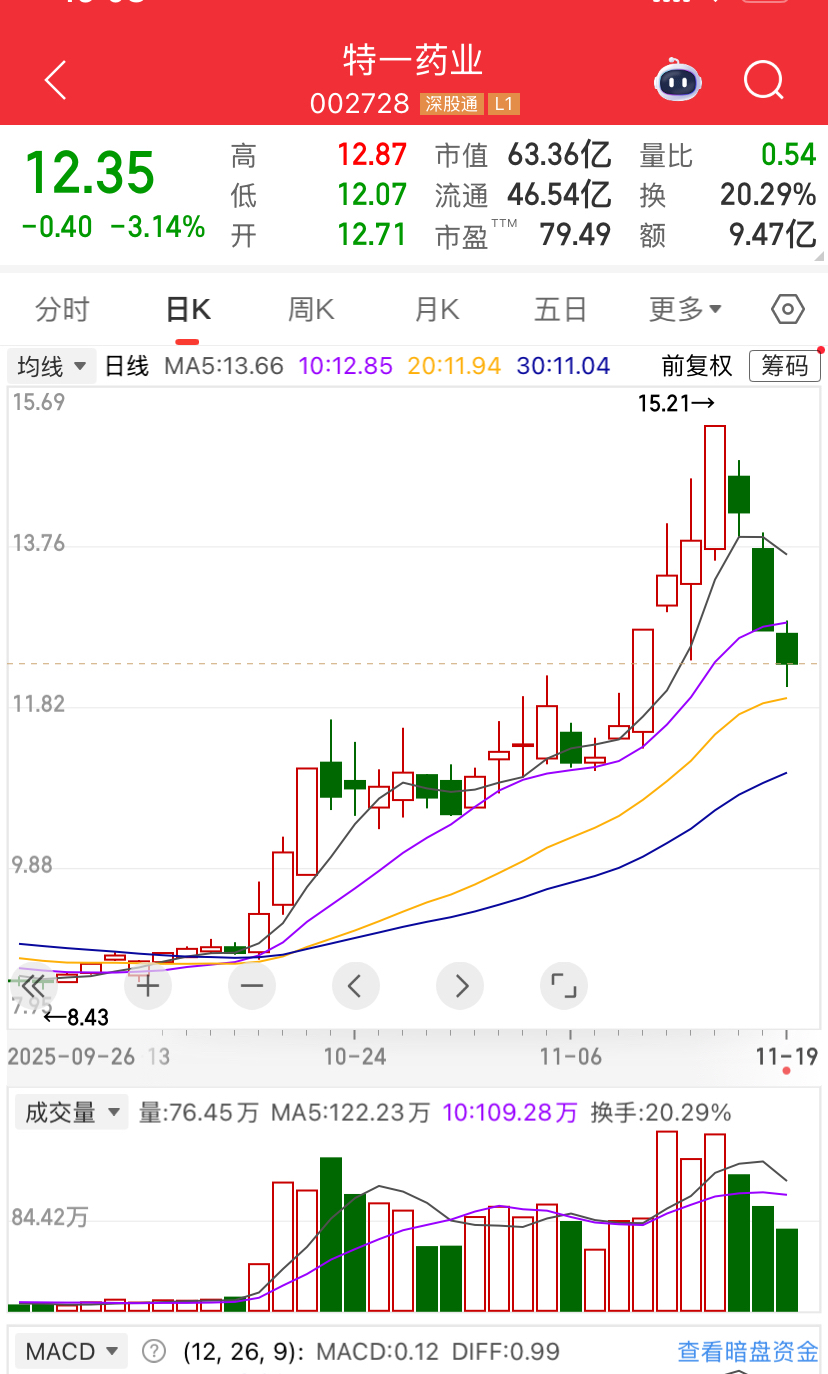Open the MACD indicator dropdown
The height and width of the screenshot is (1374, 828).
(71, 1352)
